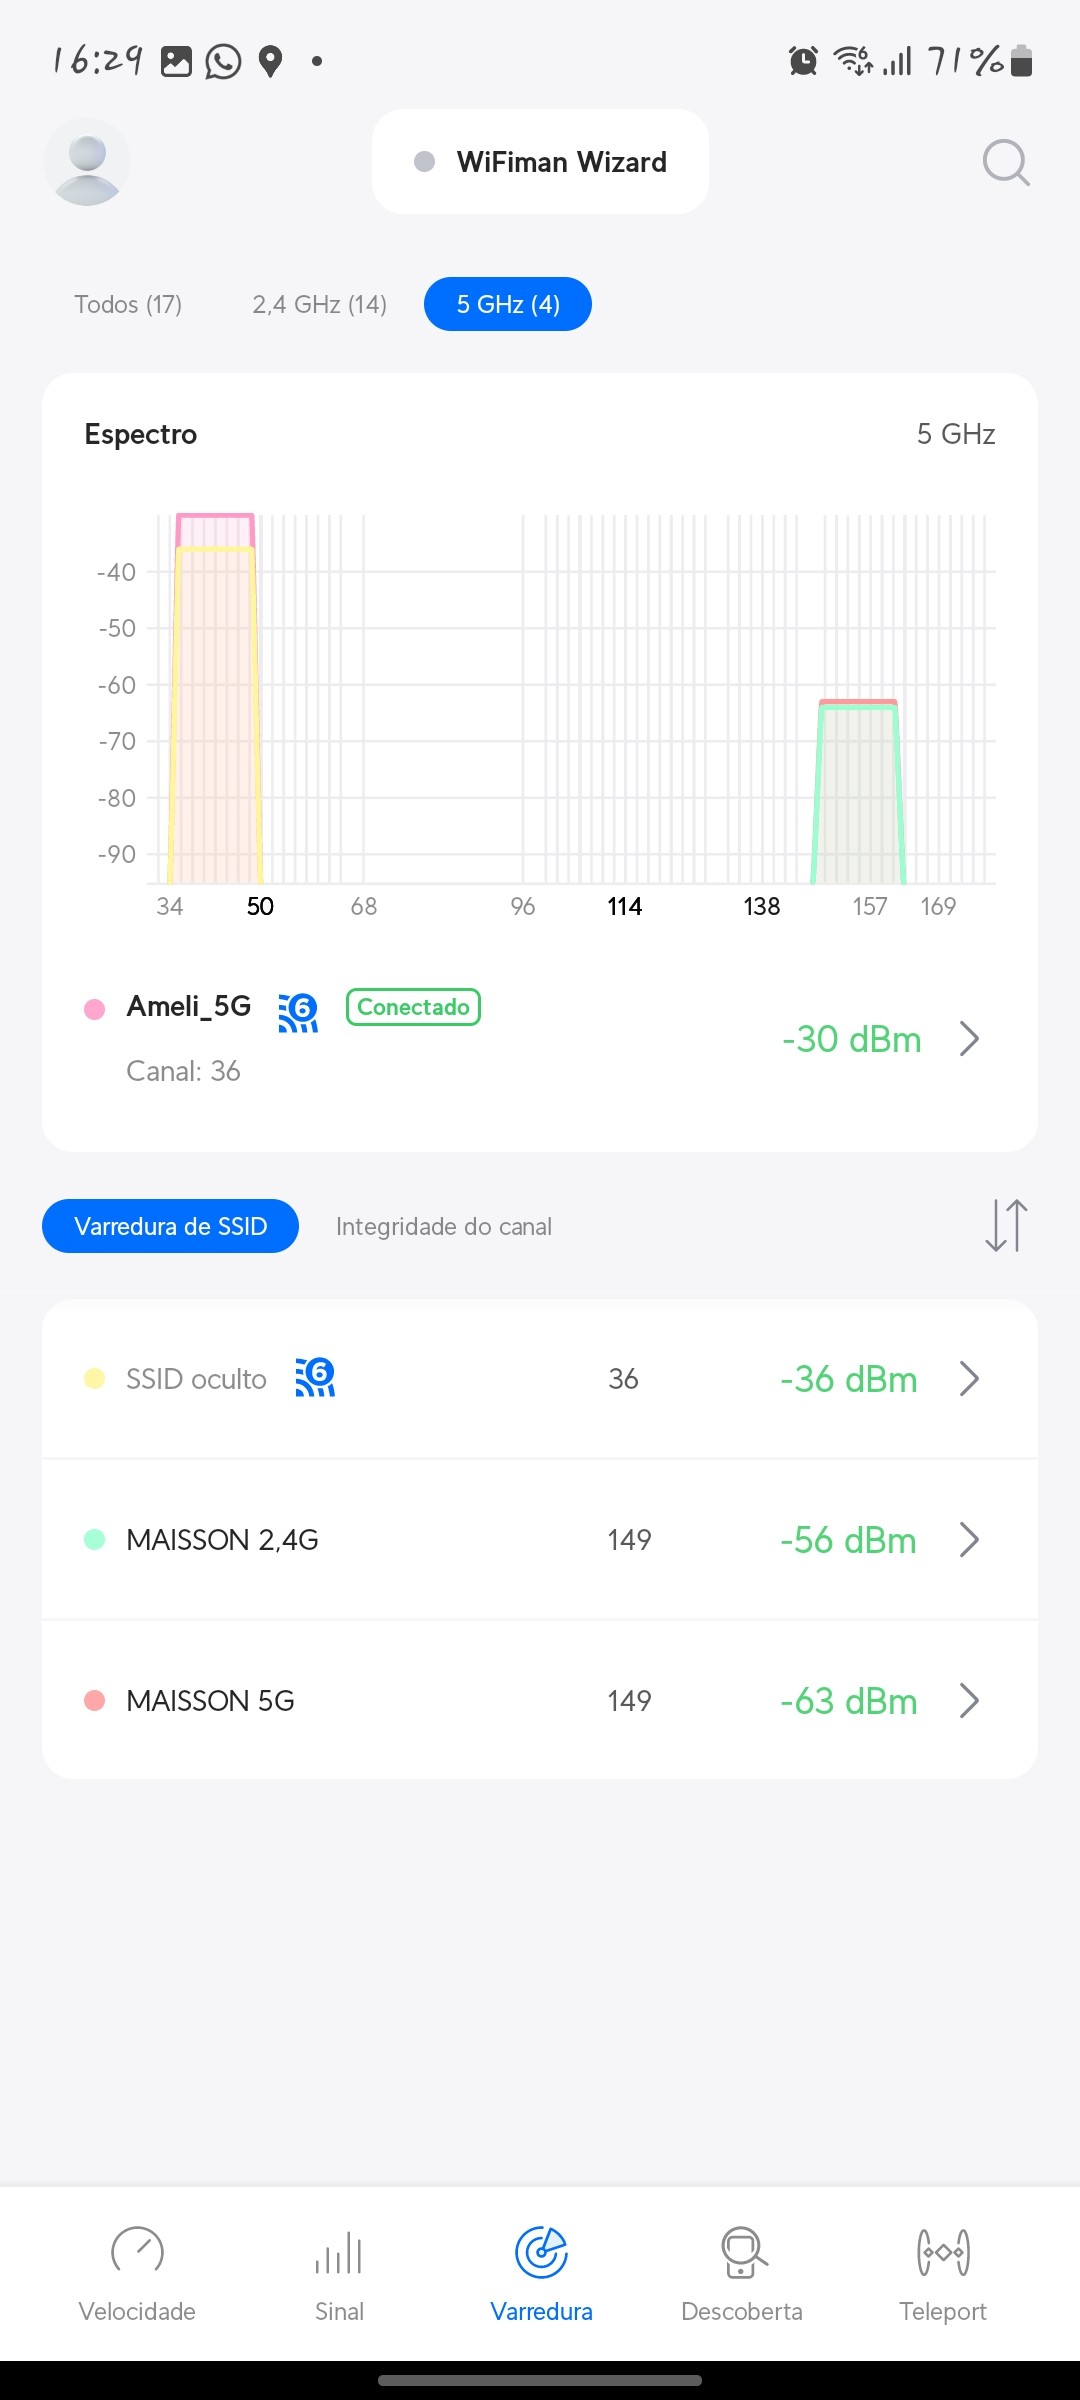Select the Todos (17) filter

pos(128,304)
